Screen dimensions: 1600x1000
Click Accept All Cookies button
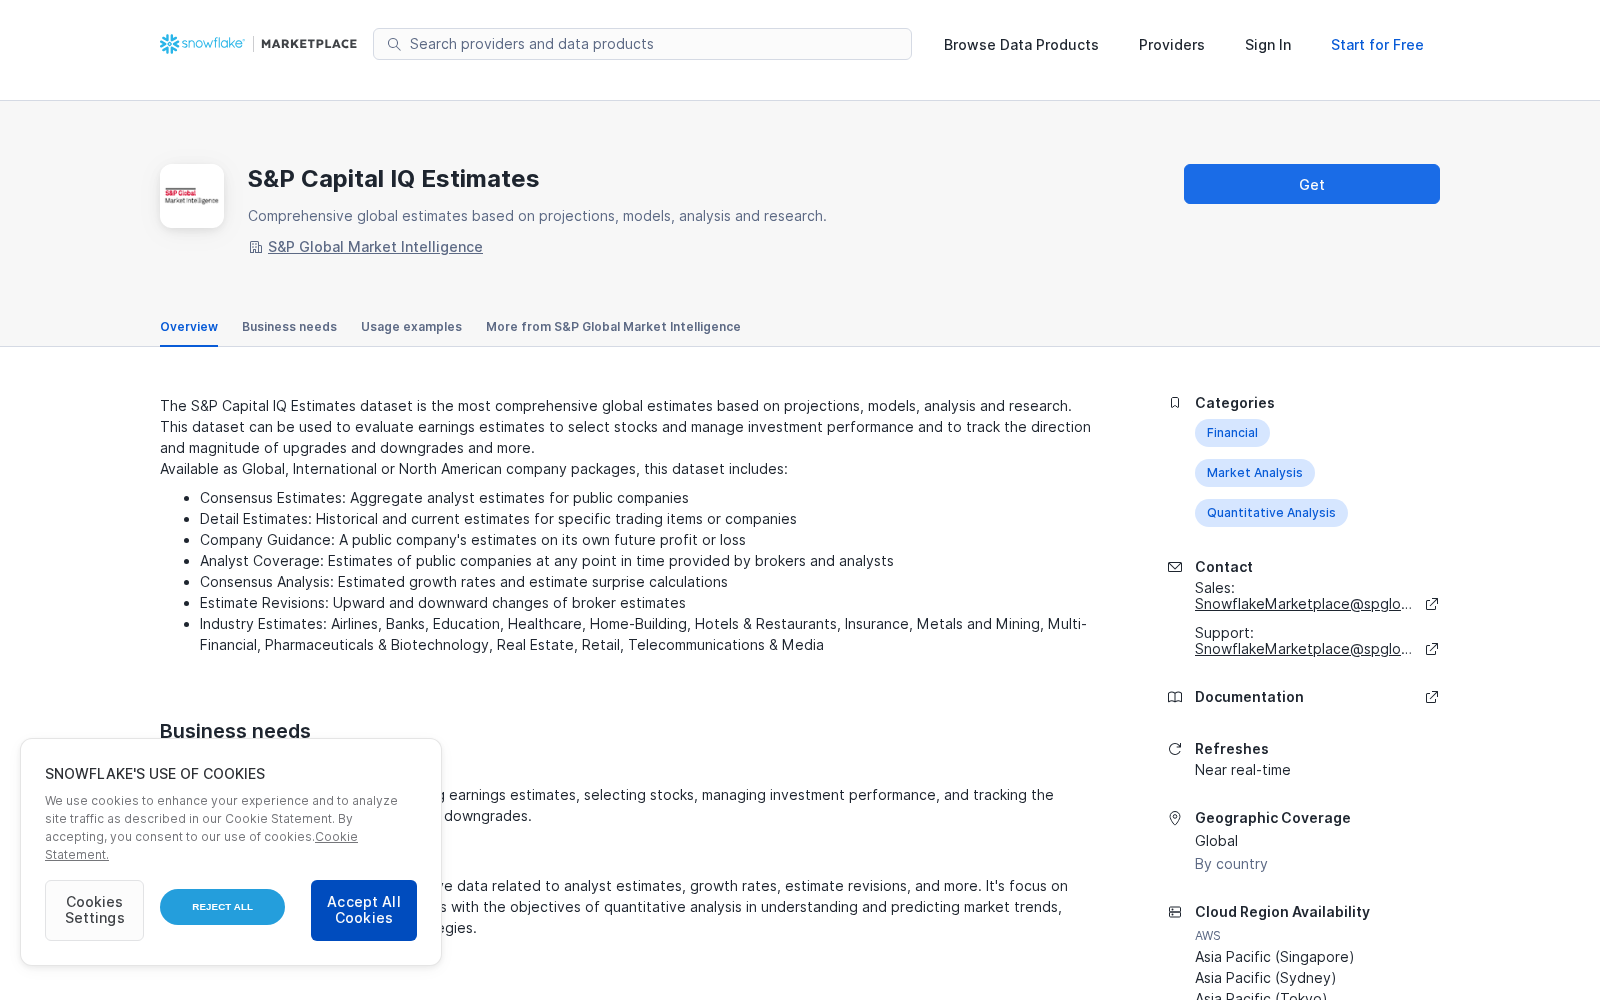point(364,910)
